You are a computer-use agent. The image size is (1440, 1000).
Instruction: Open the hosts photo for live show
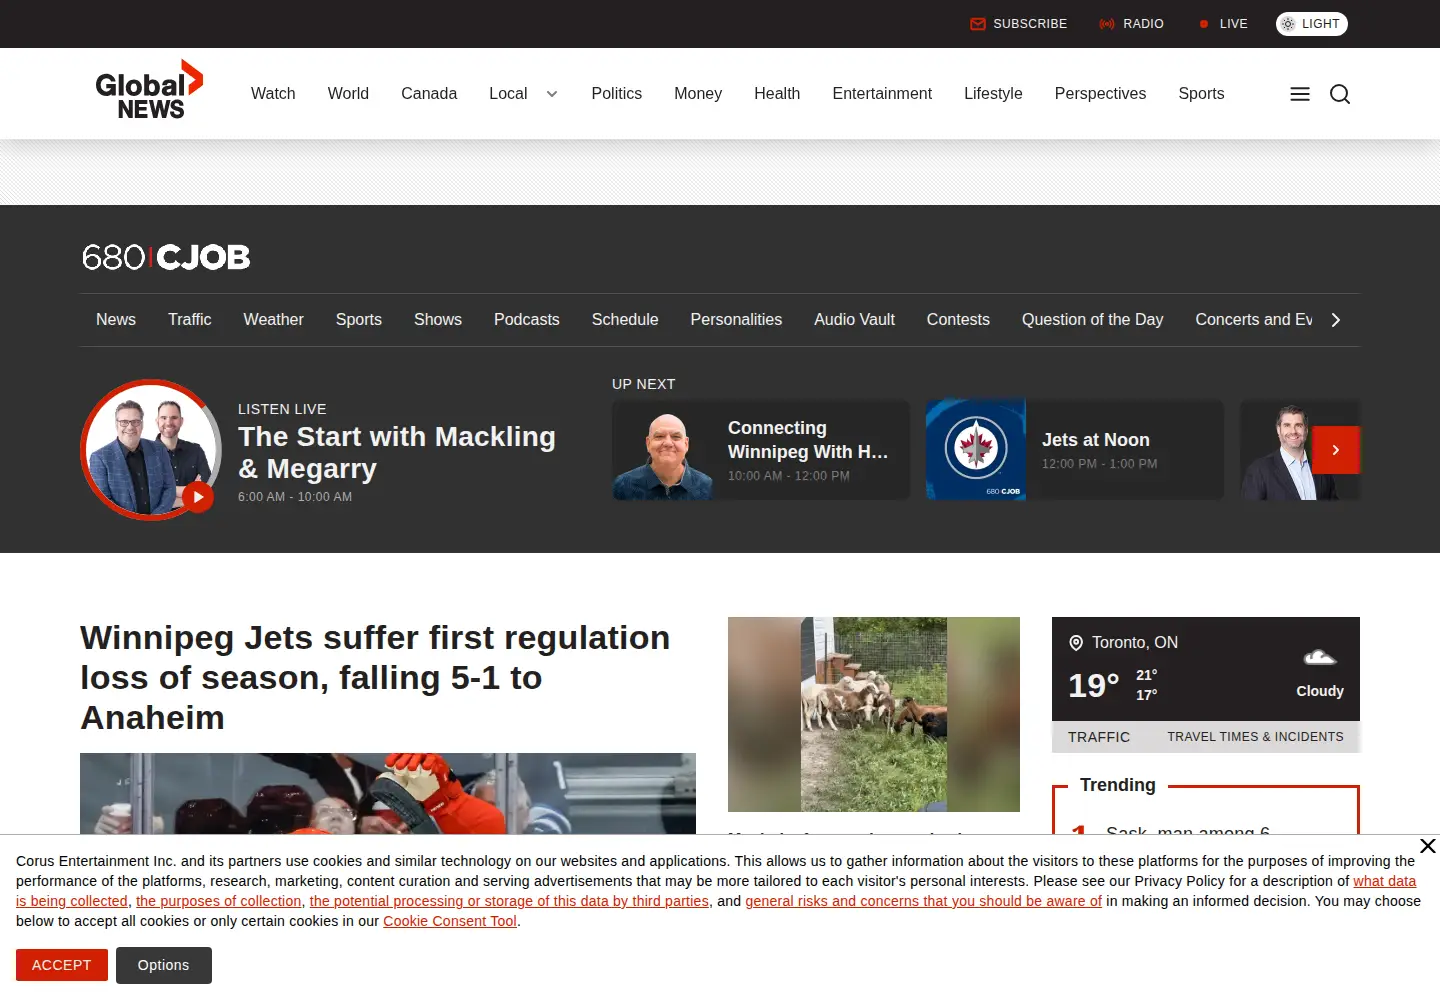coord(150,449)
